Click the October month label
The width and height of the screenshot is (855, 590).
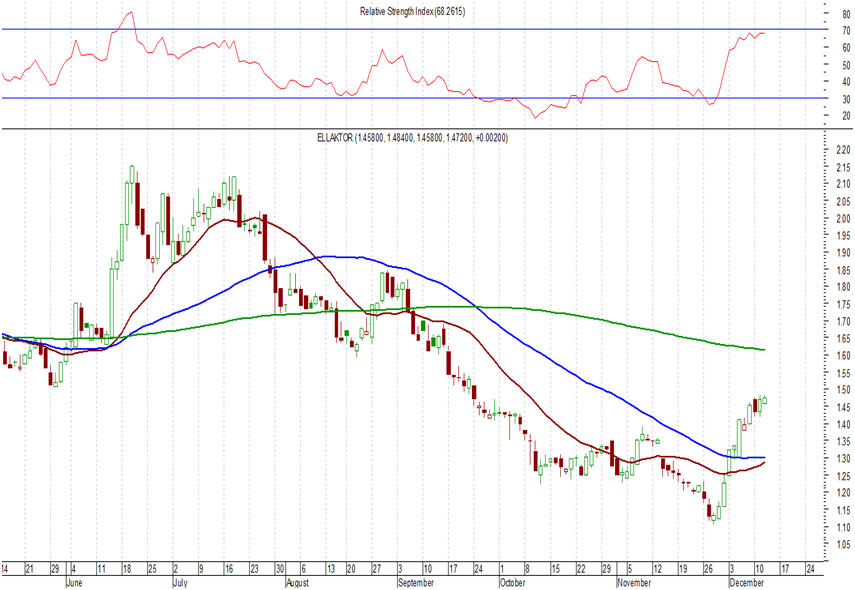(512, 583)
